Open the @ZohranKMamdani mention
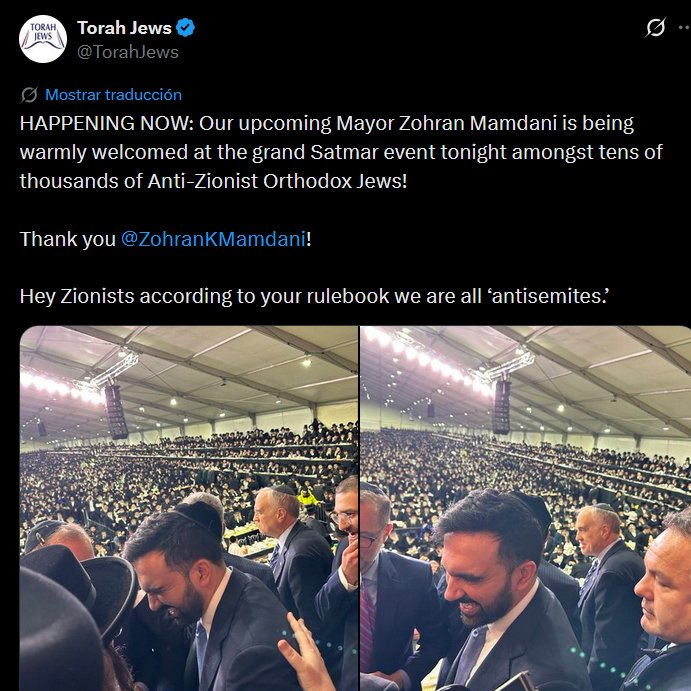The height and width of the screenshot is (691, 691). (212, 239)
